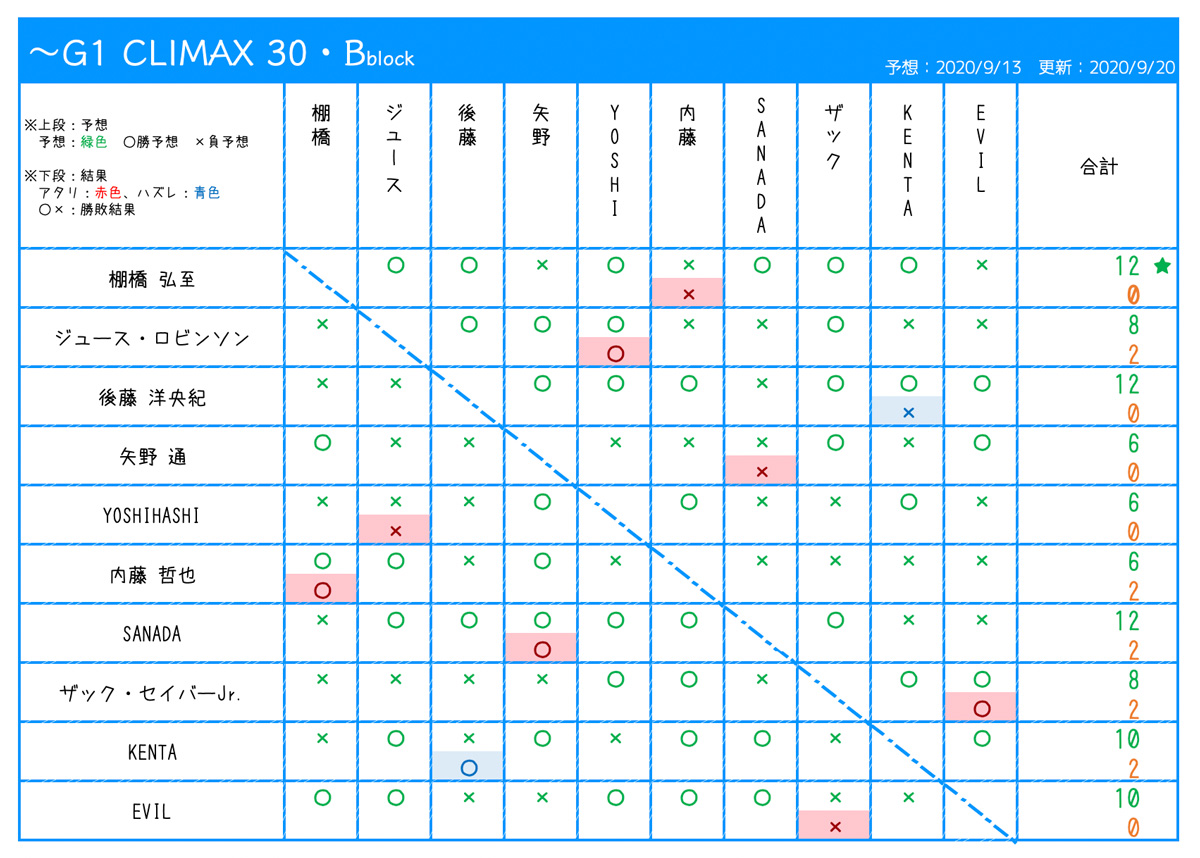Viewport: 1200px width, 858px height.
Task: Select the prediction date "予想：2020/9/13"
Action: 954,67
